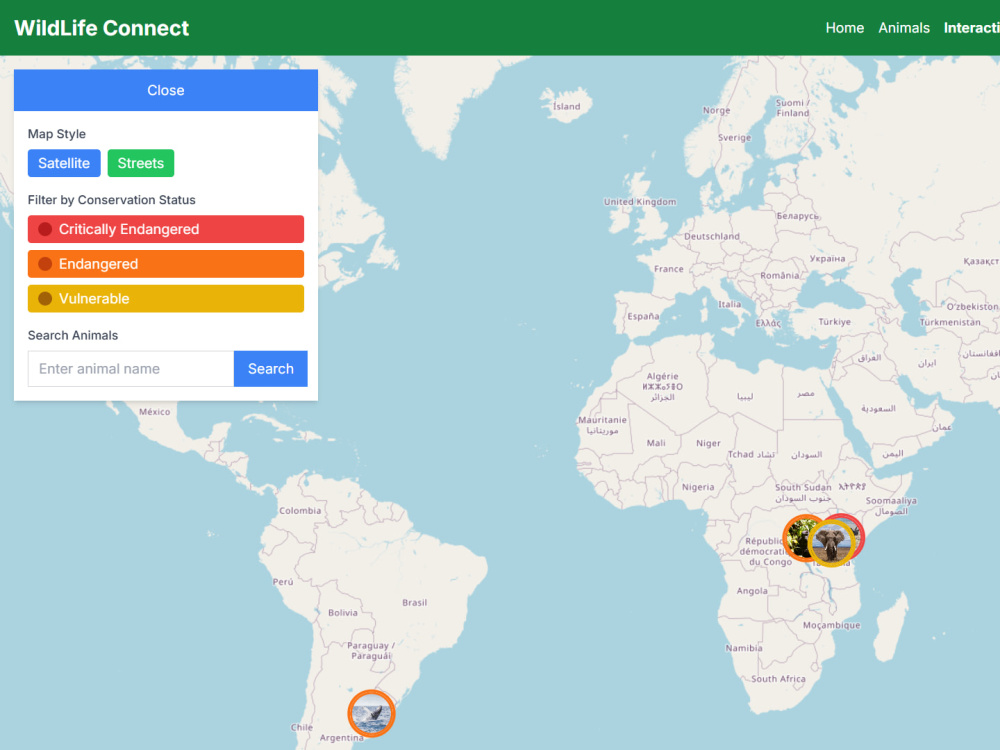Click the Search Animals heading
This screenshot has height=750, width=1000.
(x=73, y=335)
